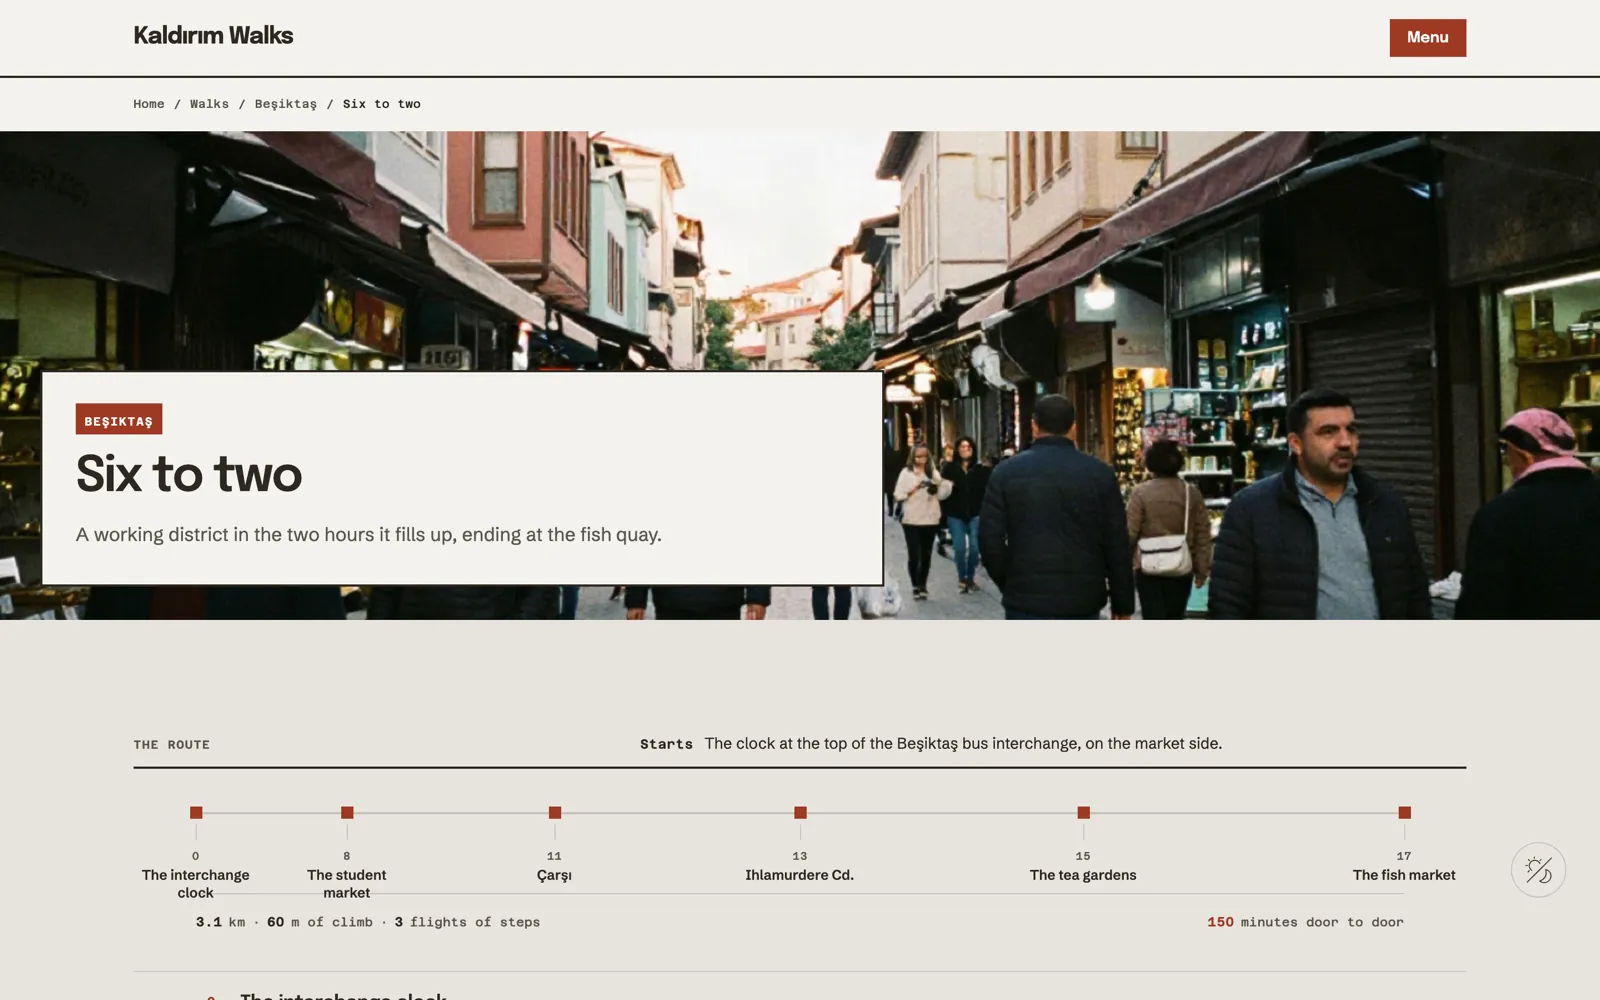Viewport: 1600px width, 1000px height.
Task: Jump to the tea gardens stop marker
Action: pyautogui.click(x=1083, y=813)
